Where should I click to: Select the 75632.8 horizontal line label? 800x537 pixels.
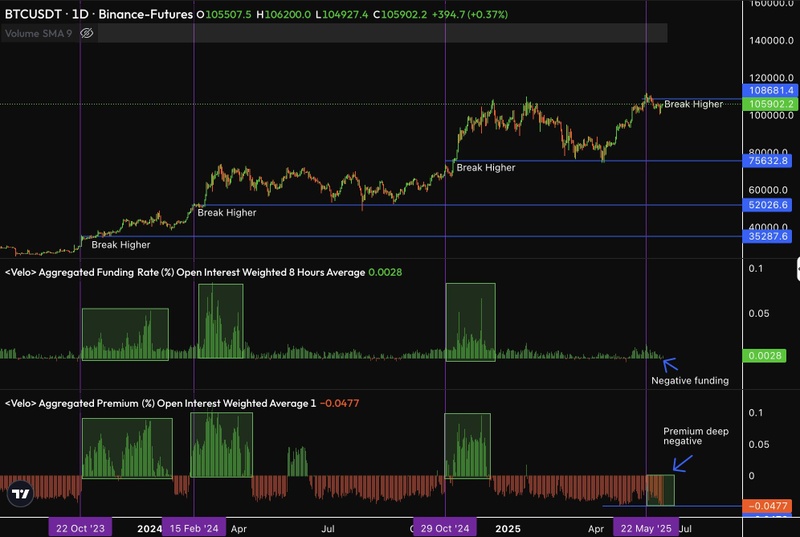pyautogui.click(x=767, y=161)
